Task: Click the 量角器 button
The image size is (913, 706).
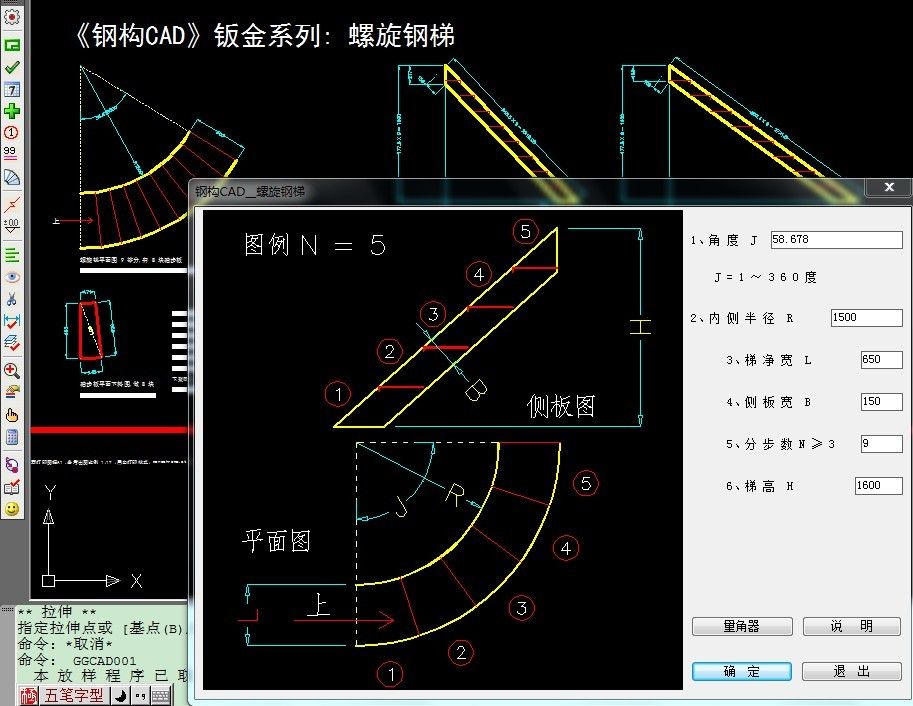Action: click(742, 626)
